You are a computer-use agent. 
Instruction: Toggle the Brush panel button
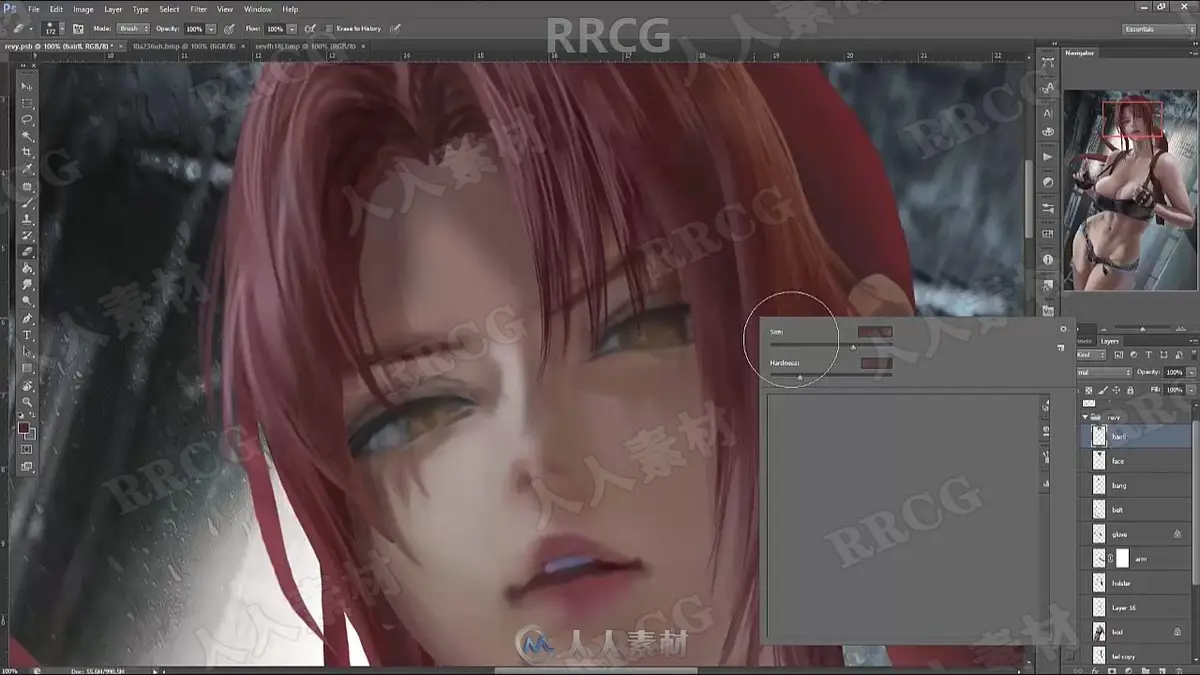coord(78,29)
